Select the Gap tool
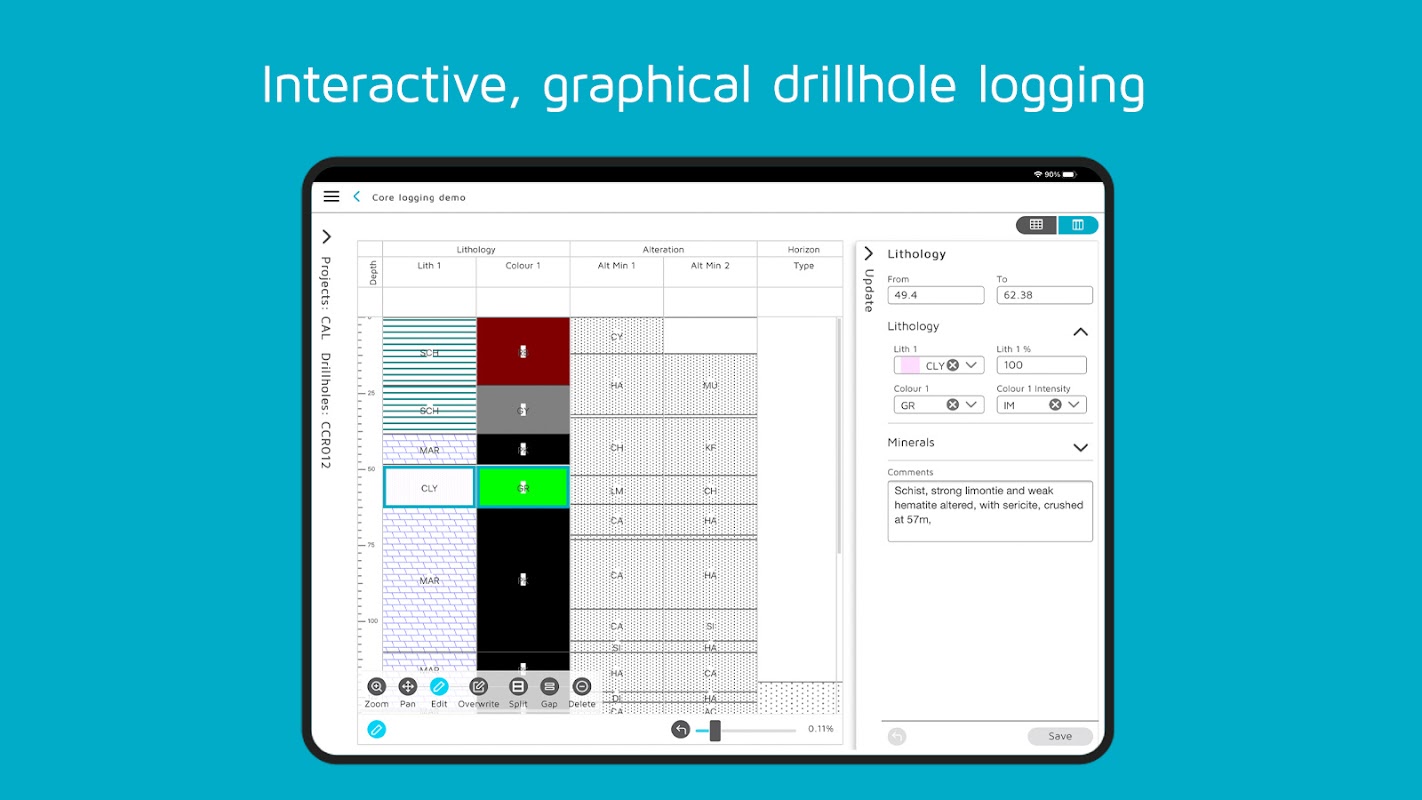 pyautogui.click(x=549, y=687)
